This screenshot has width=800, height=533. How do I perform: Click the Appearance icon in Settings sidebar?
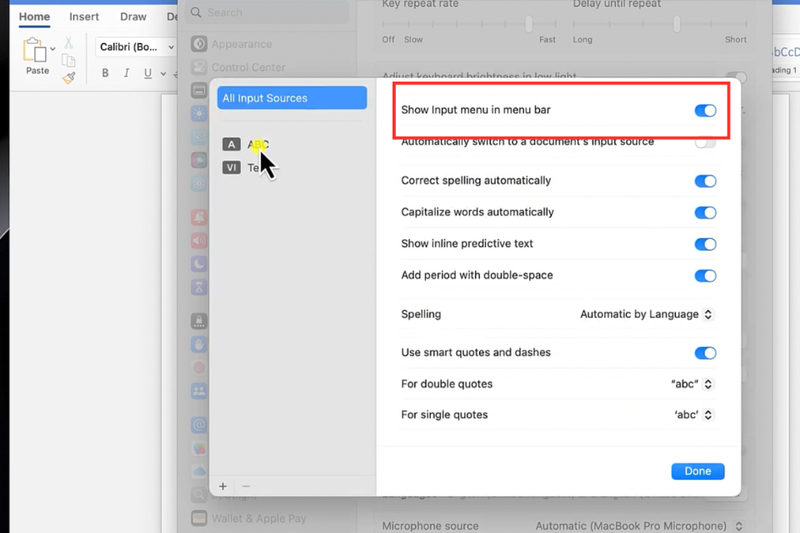(199, 44)
